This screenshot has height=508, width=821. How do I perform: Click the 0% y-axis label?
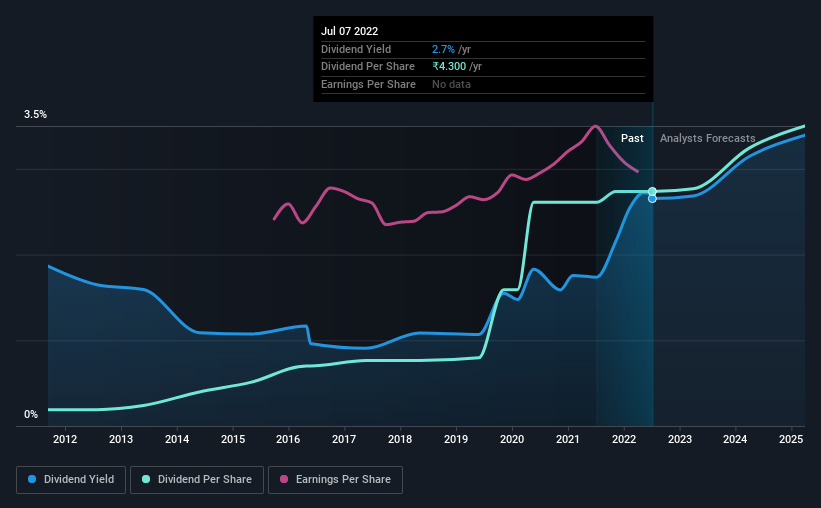[x=31, y=414]
